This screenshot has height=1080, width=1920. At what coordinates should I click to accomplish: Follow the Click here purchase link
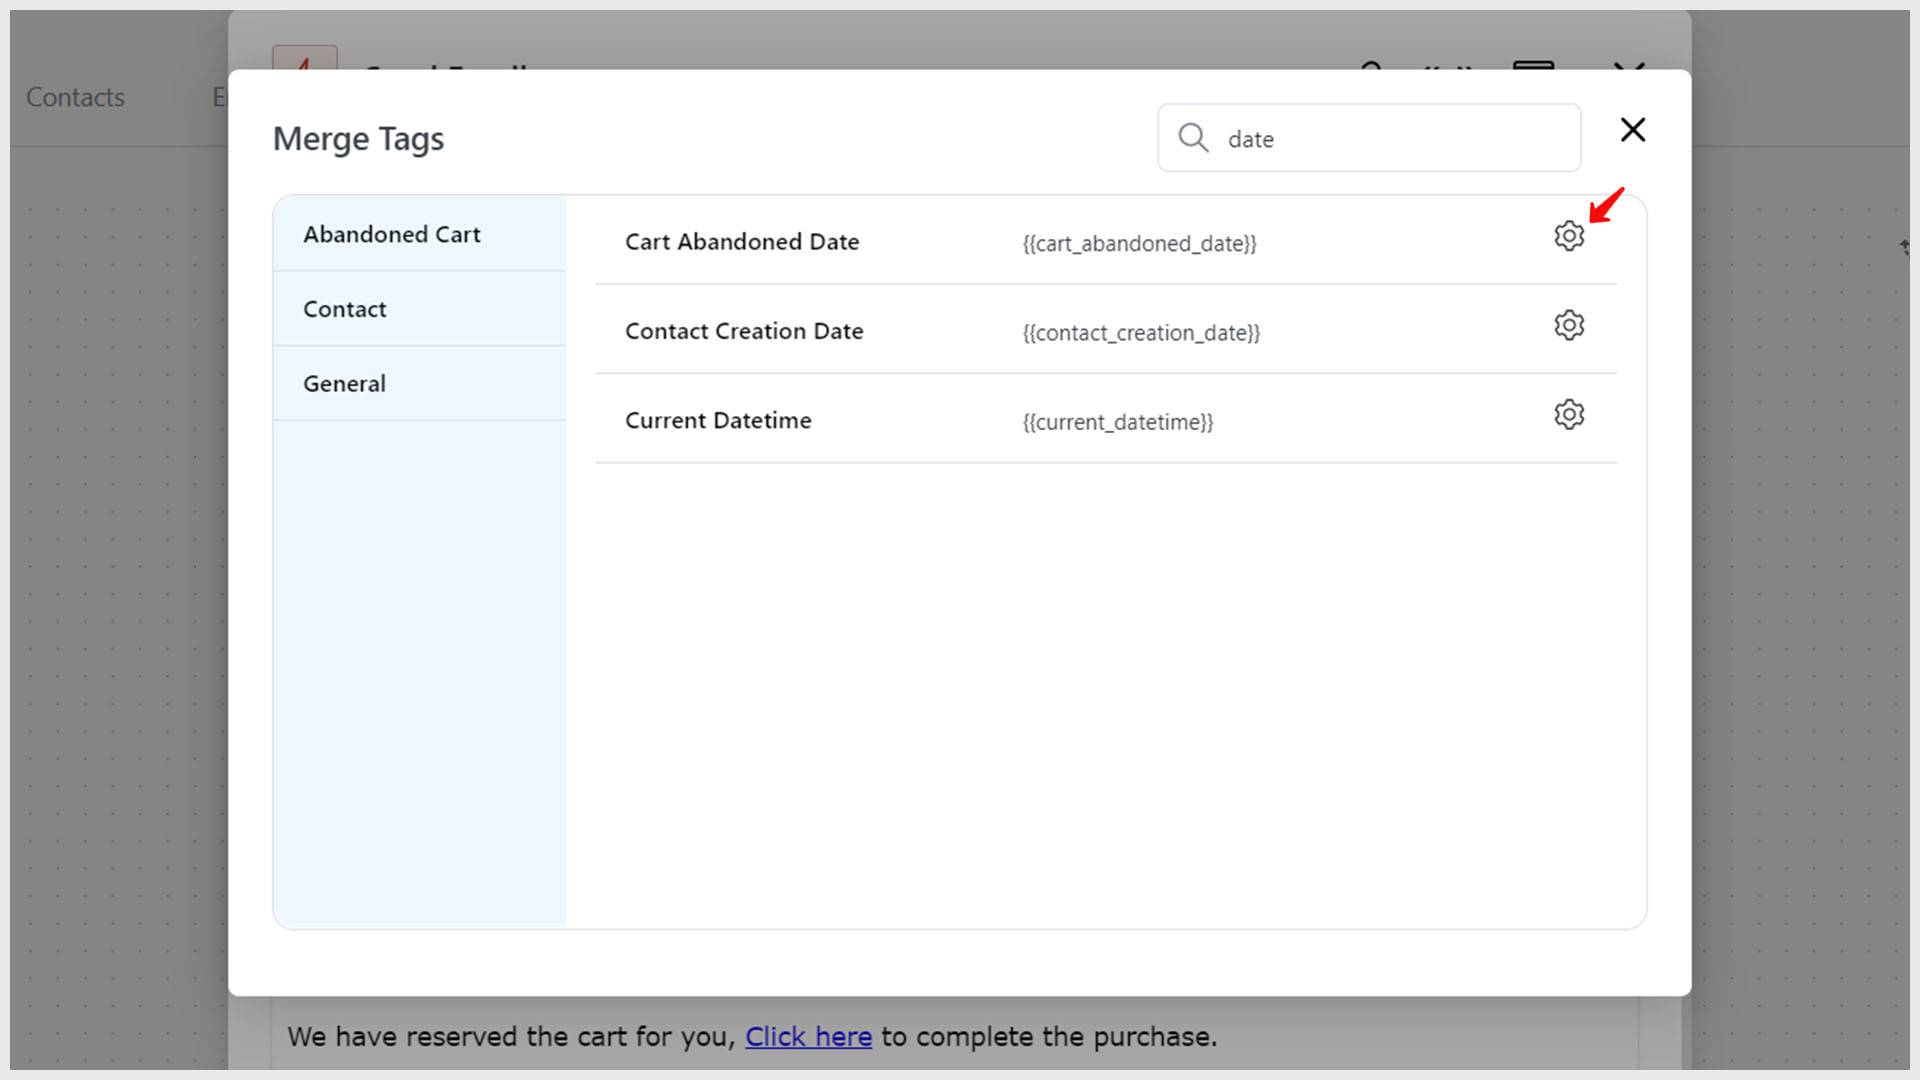[808, 1037]
